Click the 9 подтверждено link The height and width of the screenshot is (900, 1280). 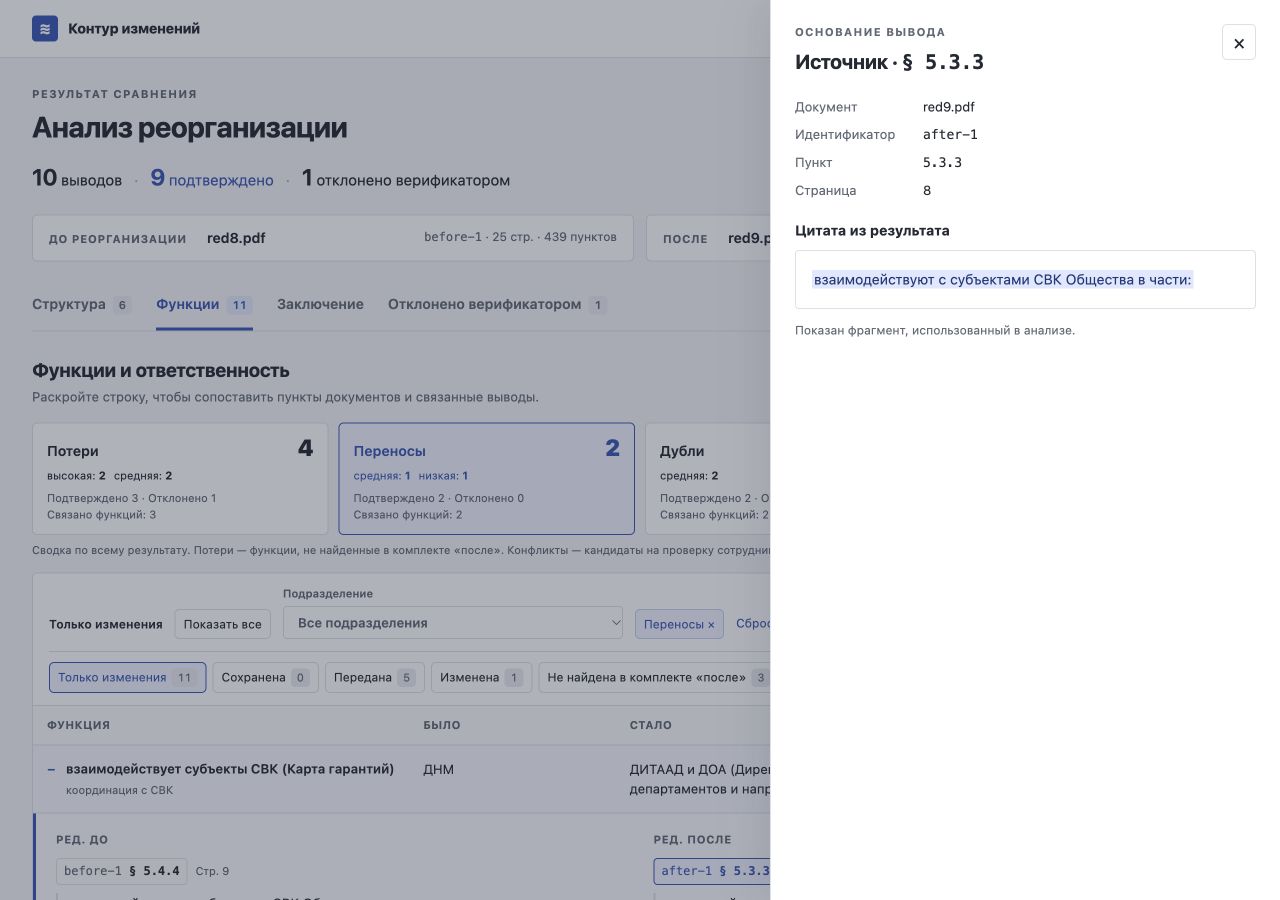click(x=212, y=180)
